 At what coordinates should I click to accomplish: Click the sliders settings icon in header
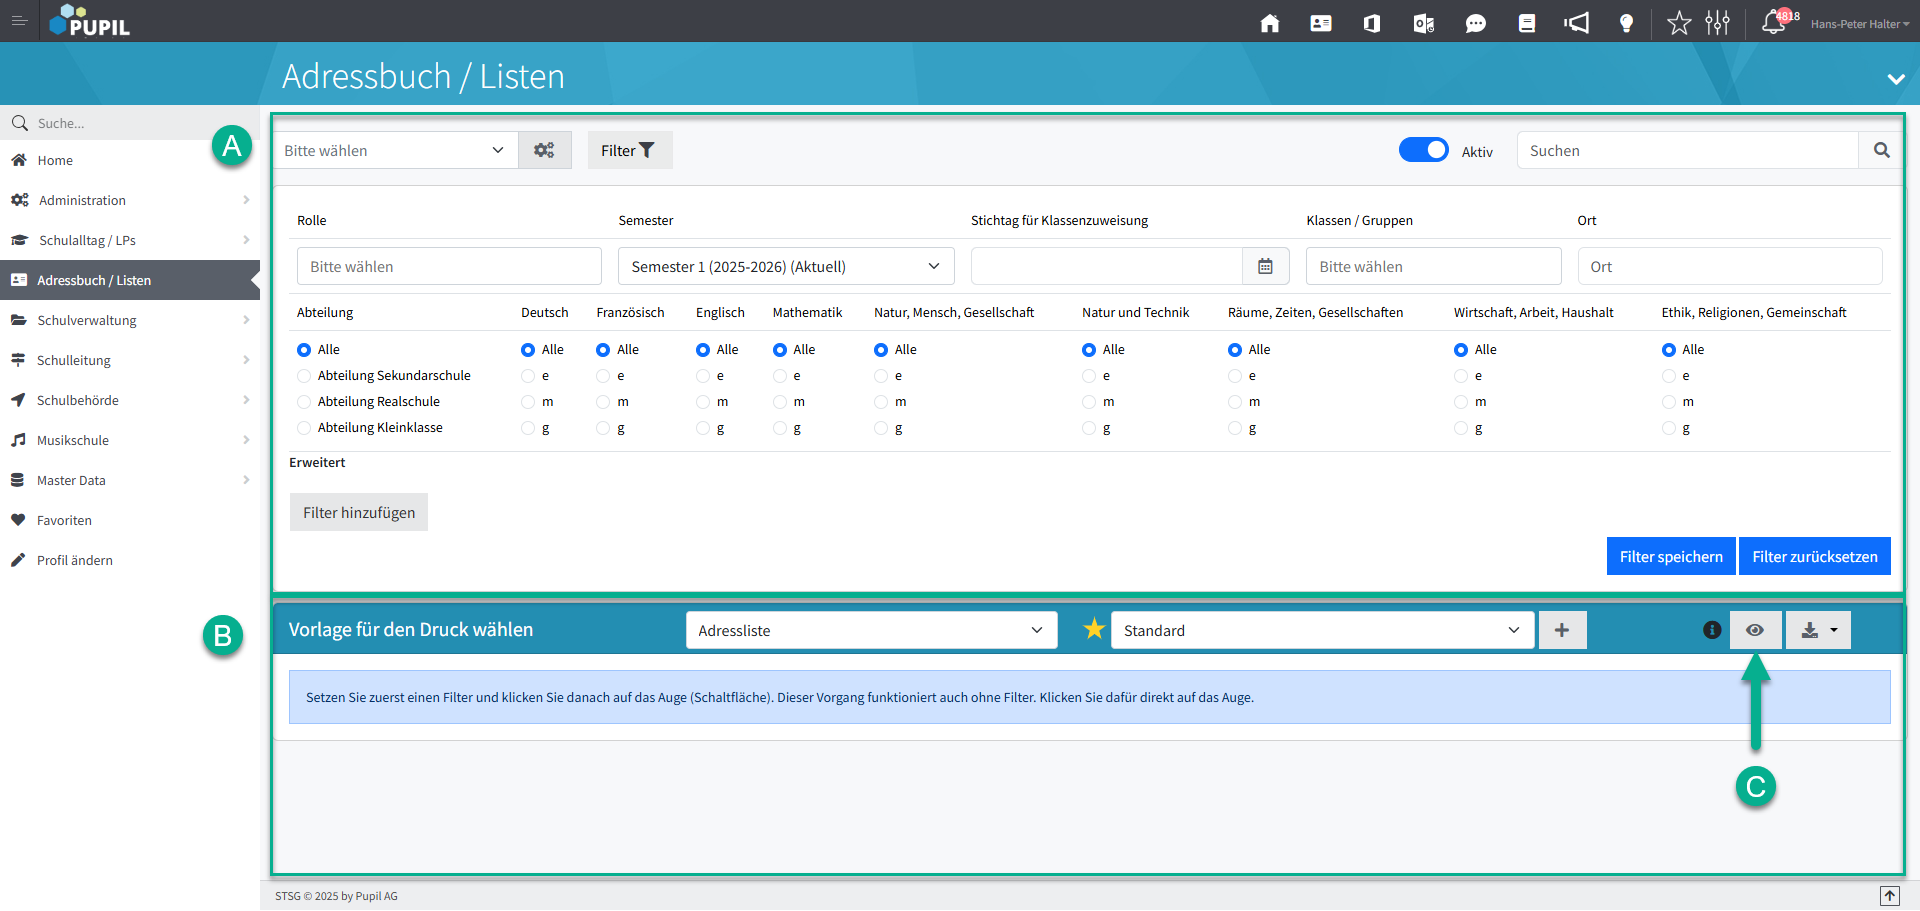(x=1717, y=22)
